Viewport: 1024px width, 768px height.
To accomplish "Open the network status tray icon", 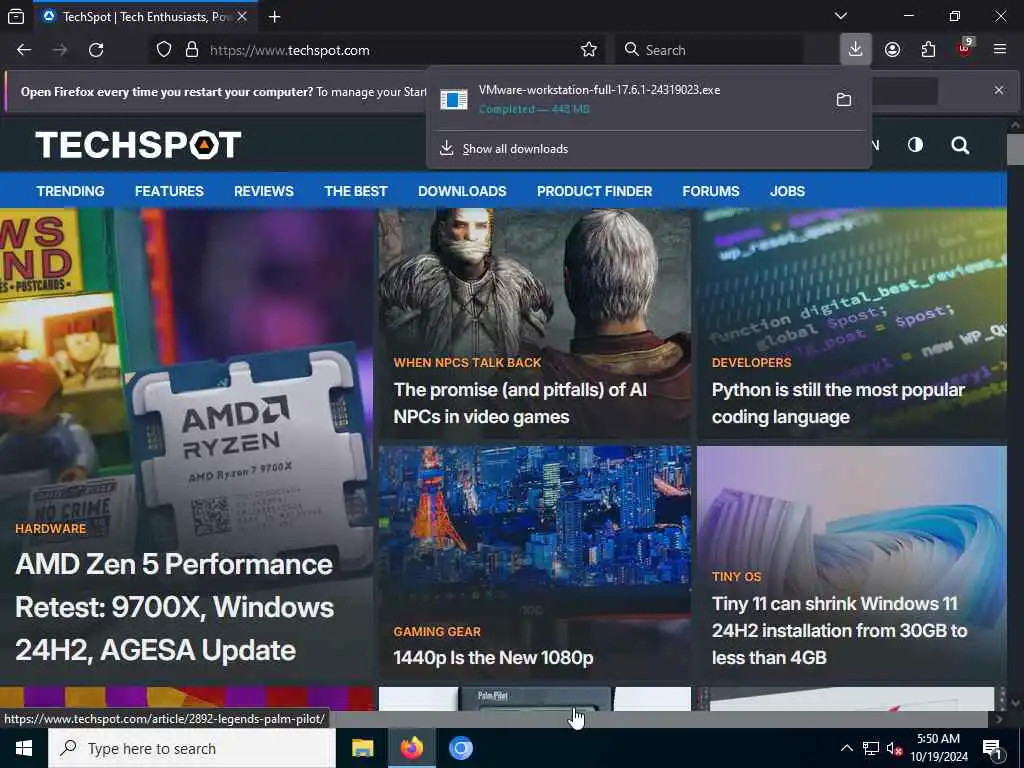I will (871, 748).
